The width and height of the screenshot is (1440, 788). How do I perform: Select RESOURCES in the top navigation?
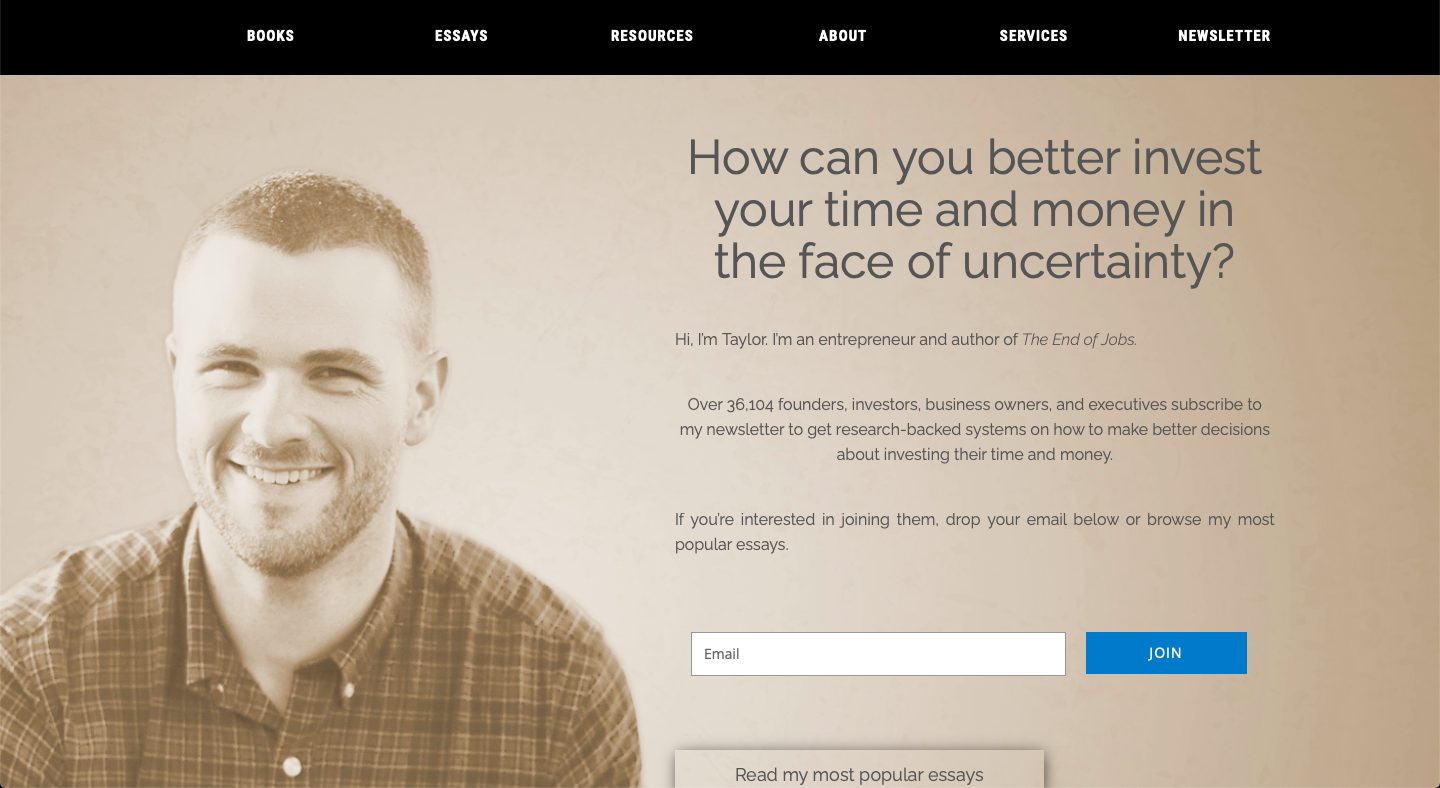point(652,36)
